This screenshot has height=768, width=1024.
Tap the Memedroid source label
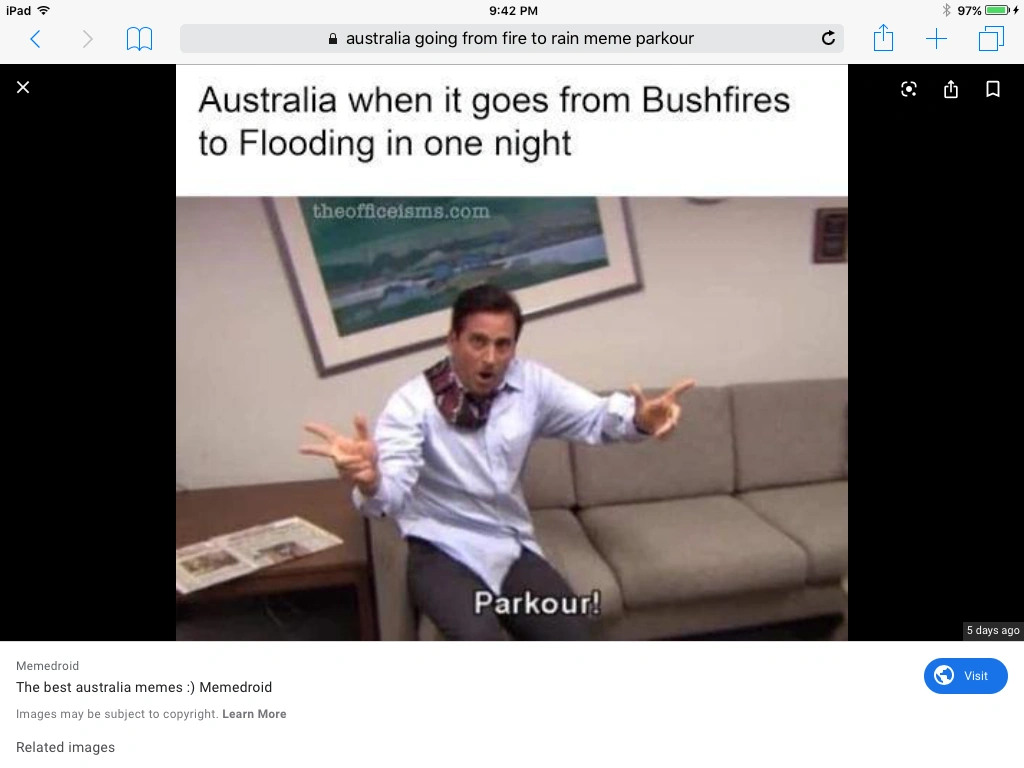(x=47, y=665)
